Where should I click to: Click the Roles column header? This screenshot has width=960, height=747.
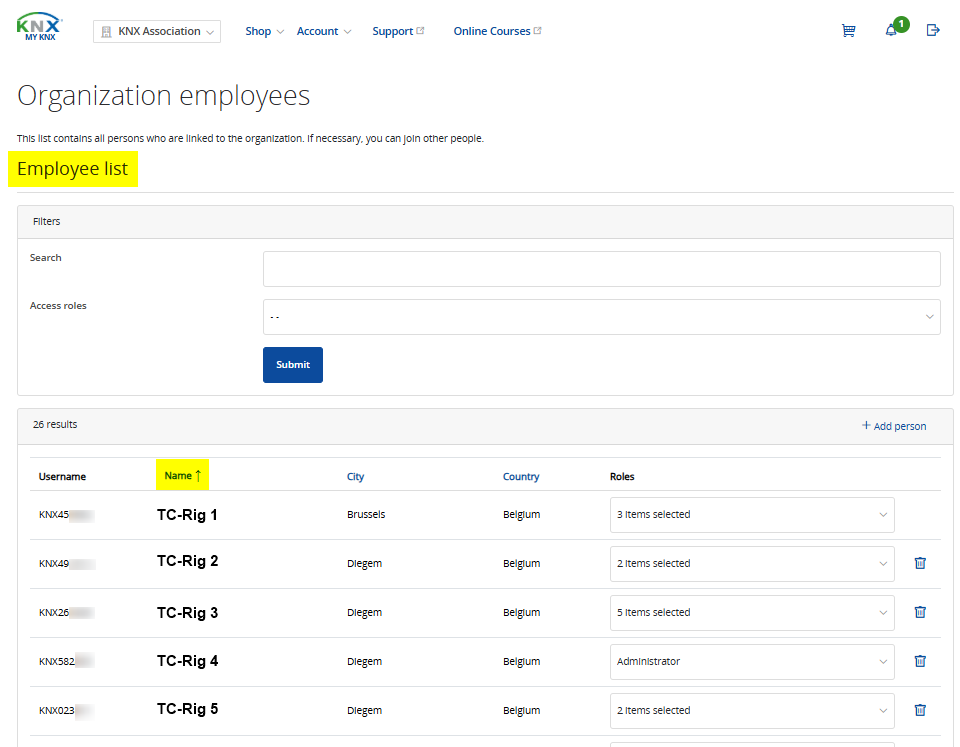point(622,476)
